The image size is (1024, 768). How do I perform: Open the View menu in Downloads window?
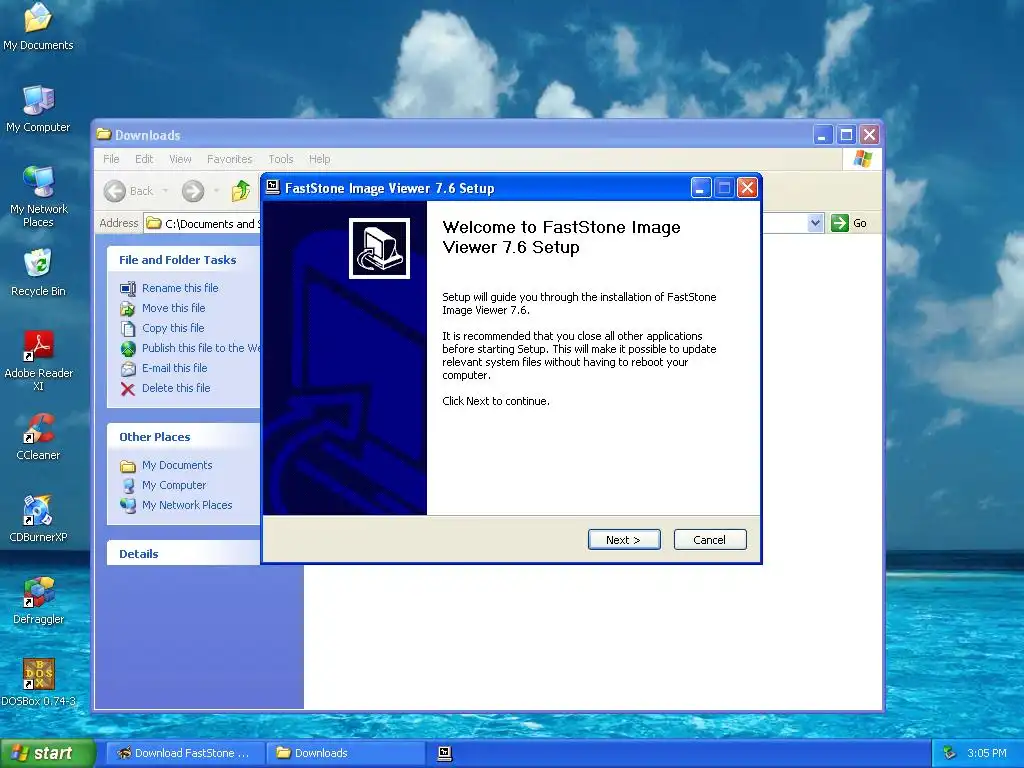tap(180, 159)
